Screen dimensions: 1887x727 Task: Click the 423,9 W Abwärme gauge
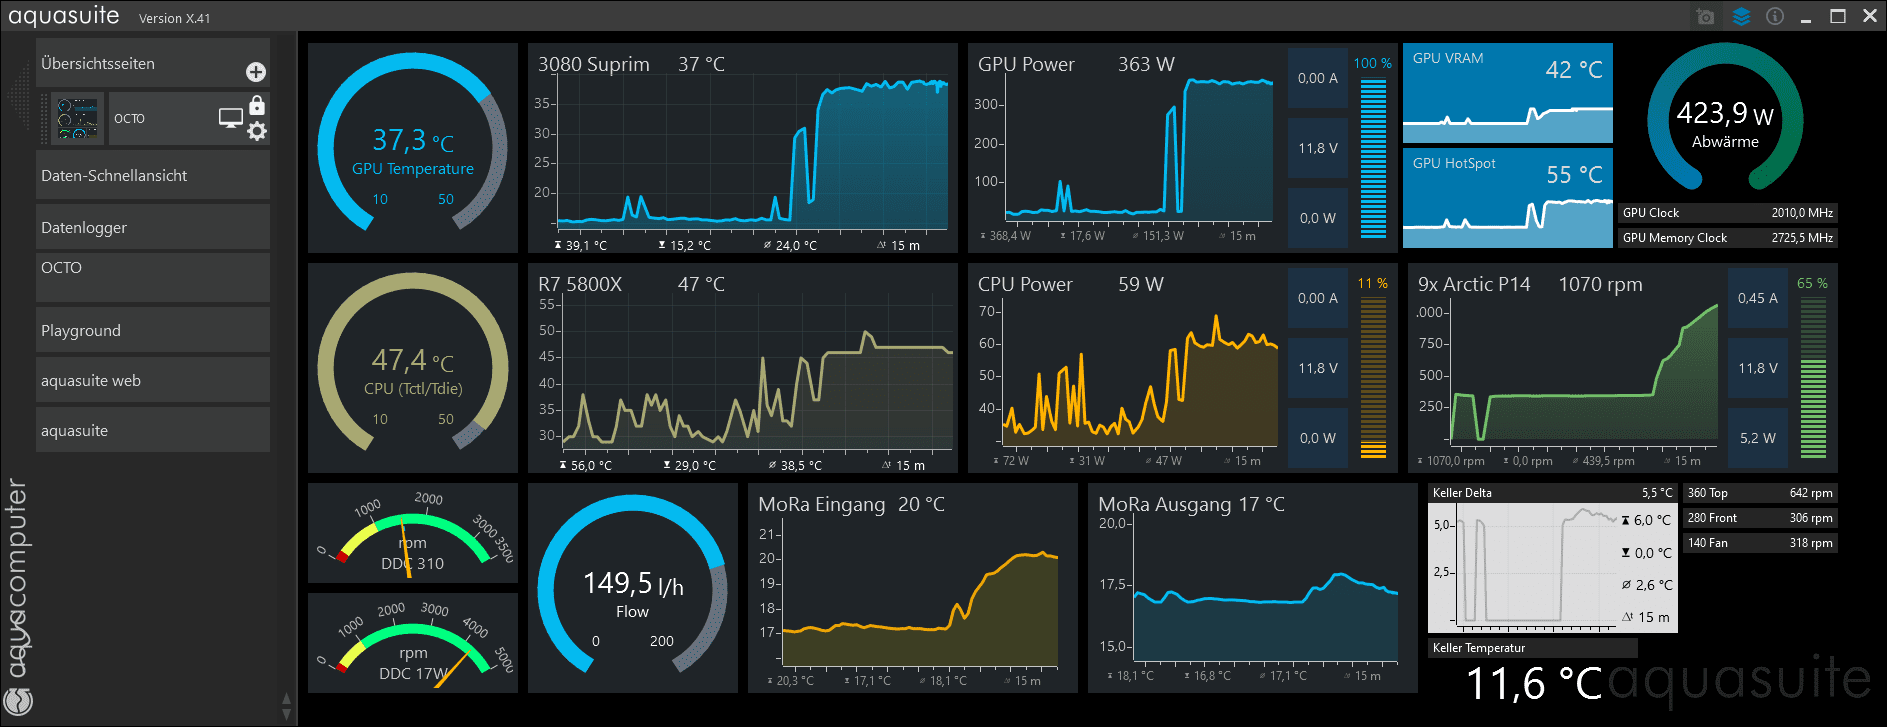click(1725, 118)
